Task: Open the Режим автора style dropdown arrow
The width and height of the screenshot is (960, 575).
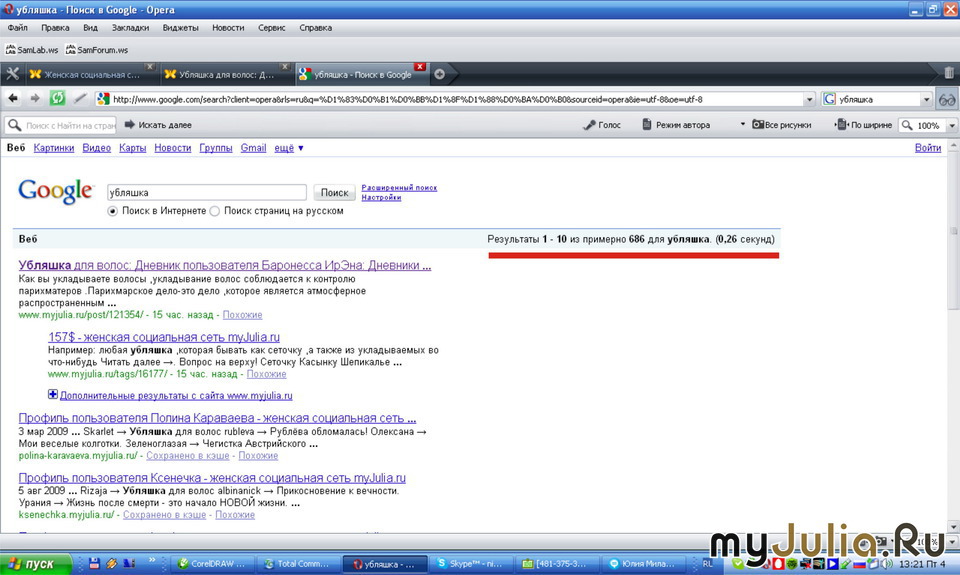Action: point(743,124)
